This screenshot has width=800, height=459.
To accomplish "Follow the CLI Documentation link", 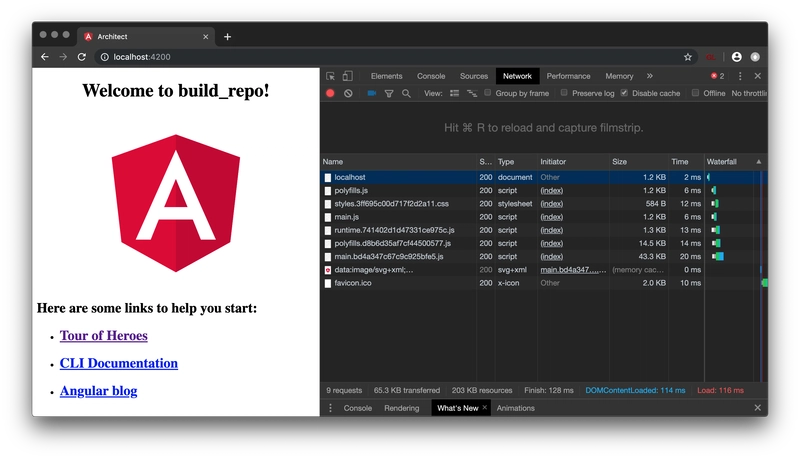I will coord(119,363).
